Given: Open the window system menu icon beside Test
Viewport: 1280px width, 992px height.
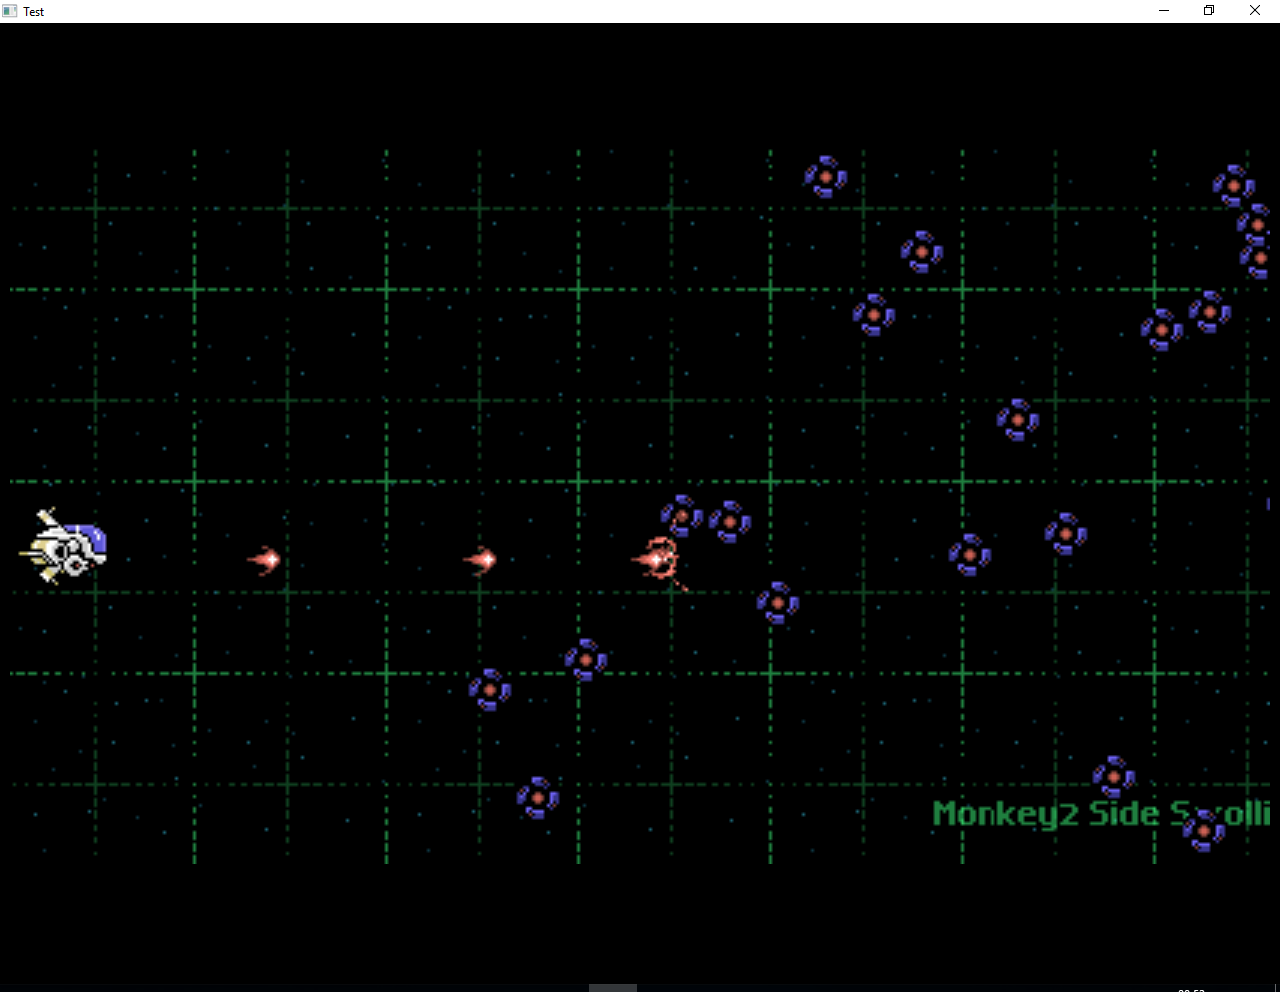Looking at the screenshot, I should point(10,11).
